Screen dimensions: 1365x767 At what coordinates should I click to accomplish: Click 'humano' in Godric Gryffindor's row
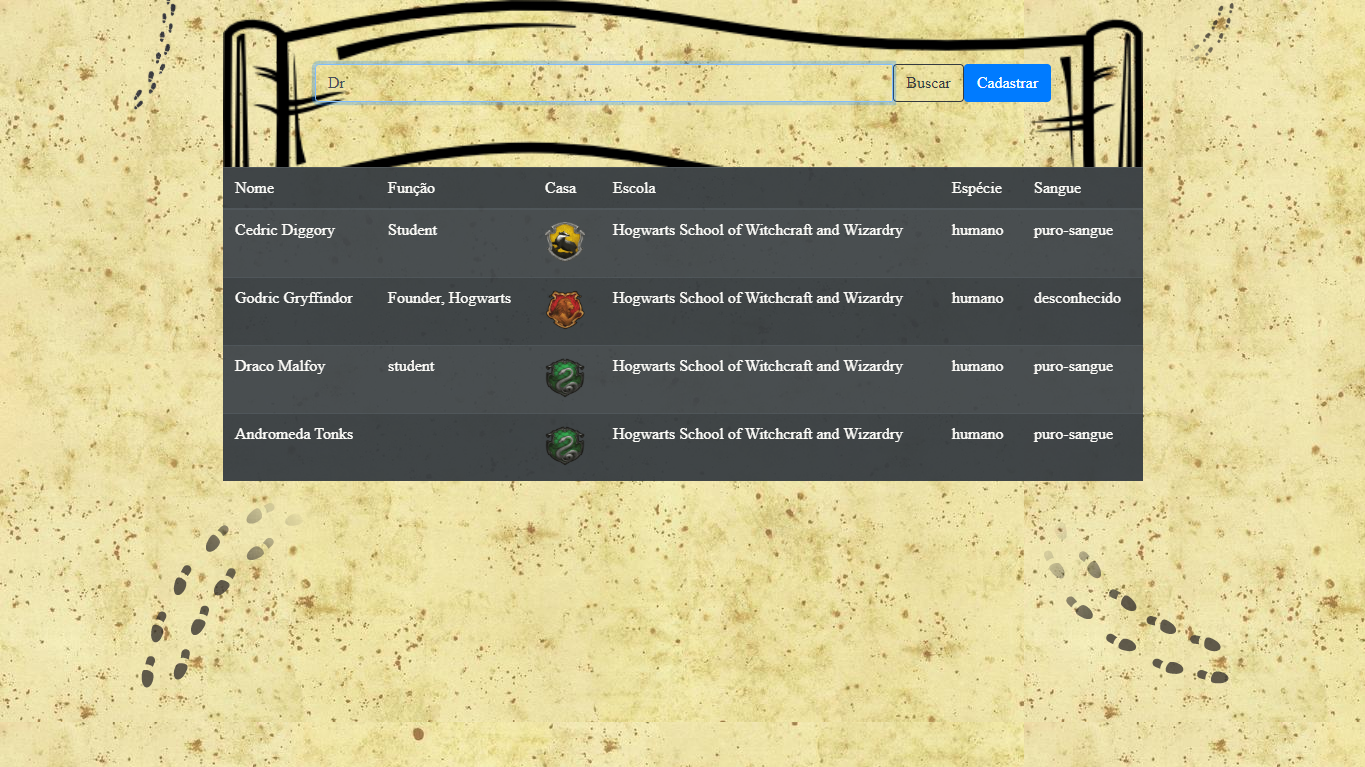click(x=977, y=298)
